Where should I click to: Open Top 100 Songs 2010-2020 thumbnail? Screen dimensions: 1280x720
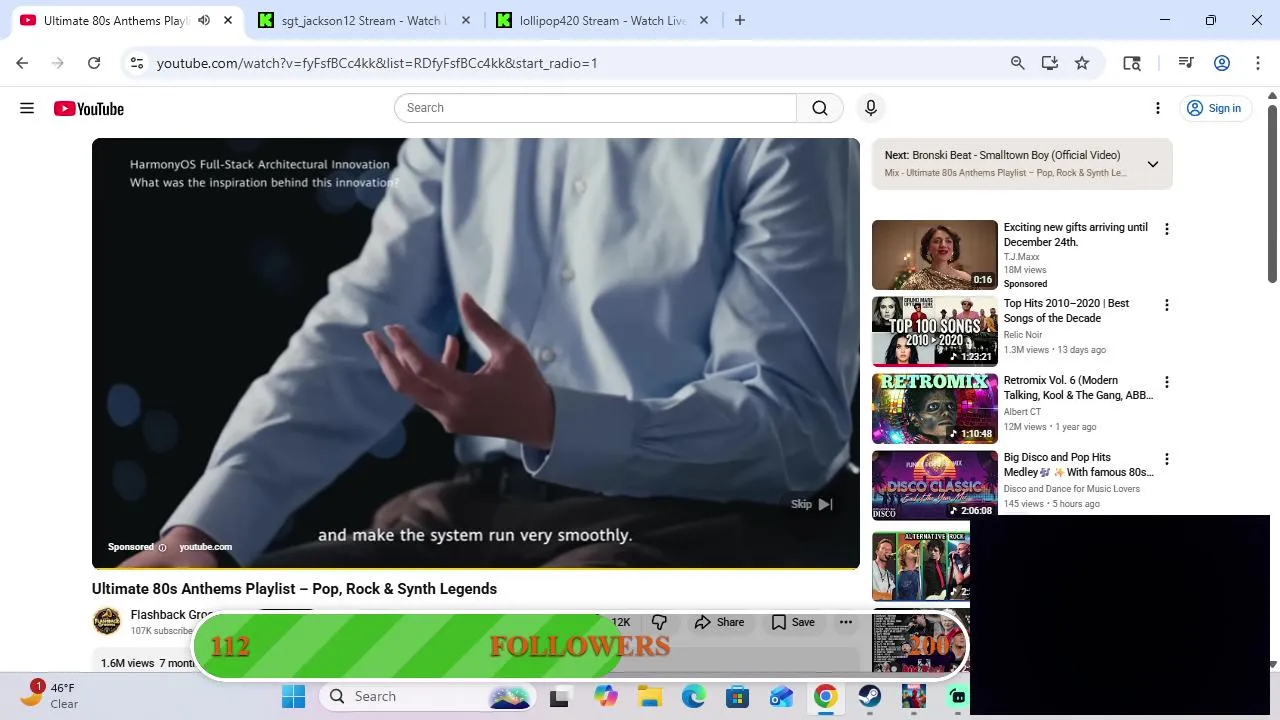pos(935,331)
